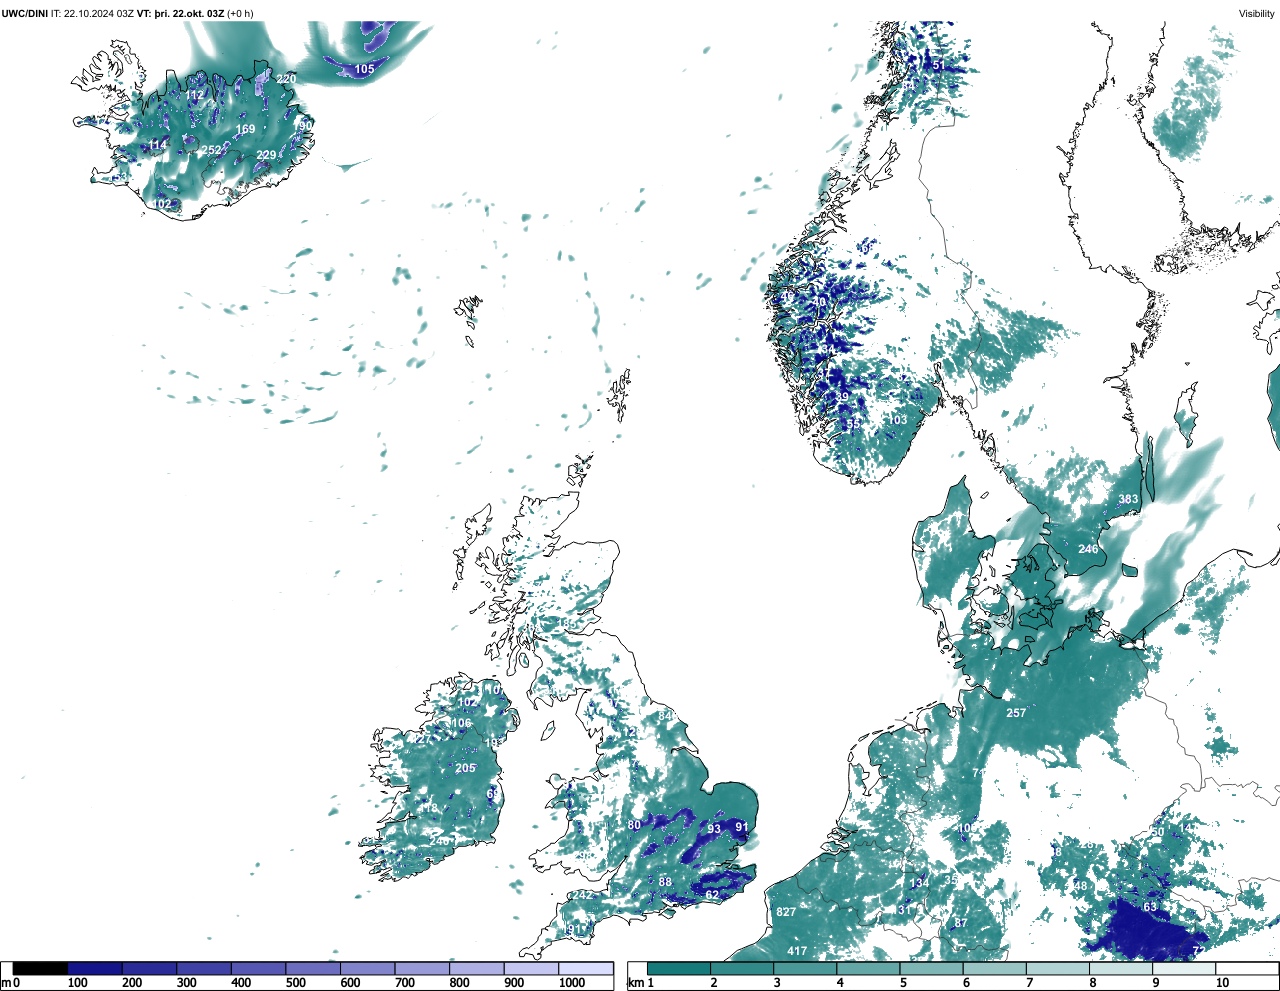
Task: Pick the 200–300 m visibility color swatch
Action: pos(150,969)
